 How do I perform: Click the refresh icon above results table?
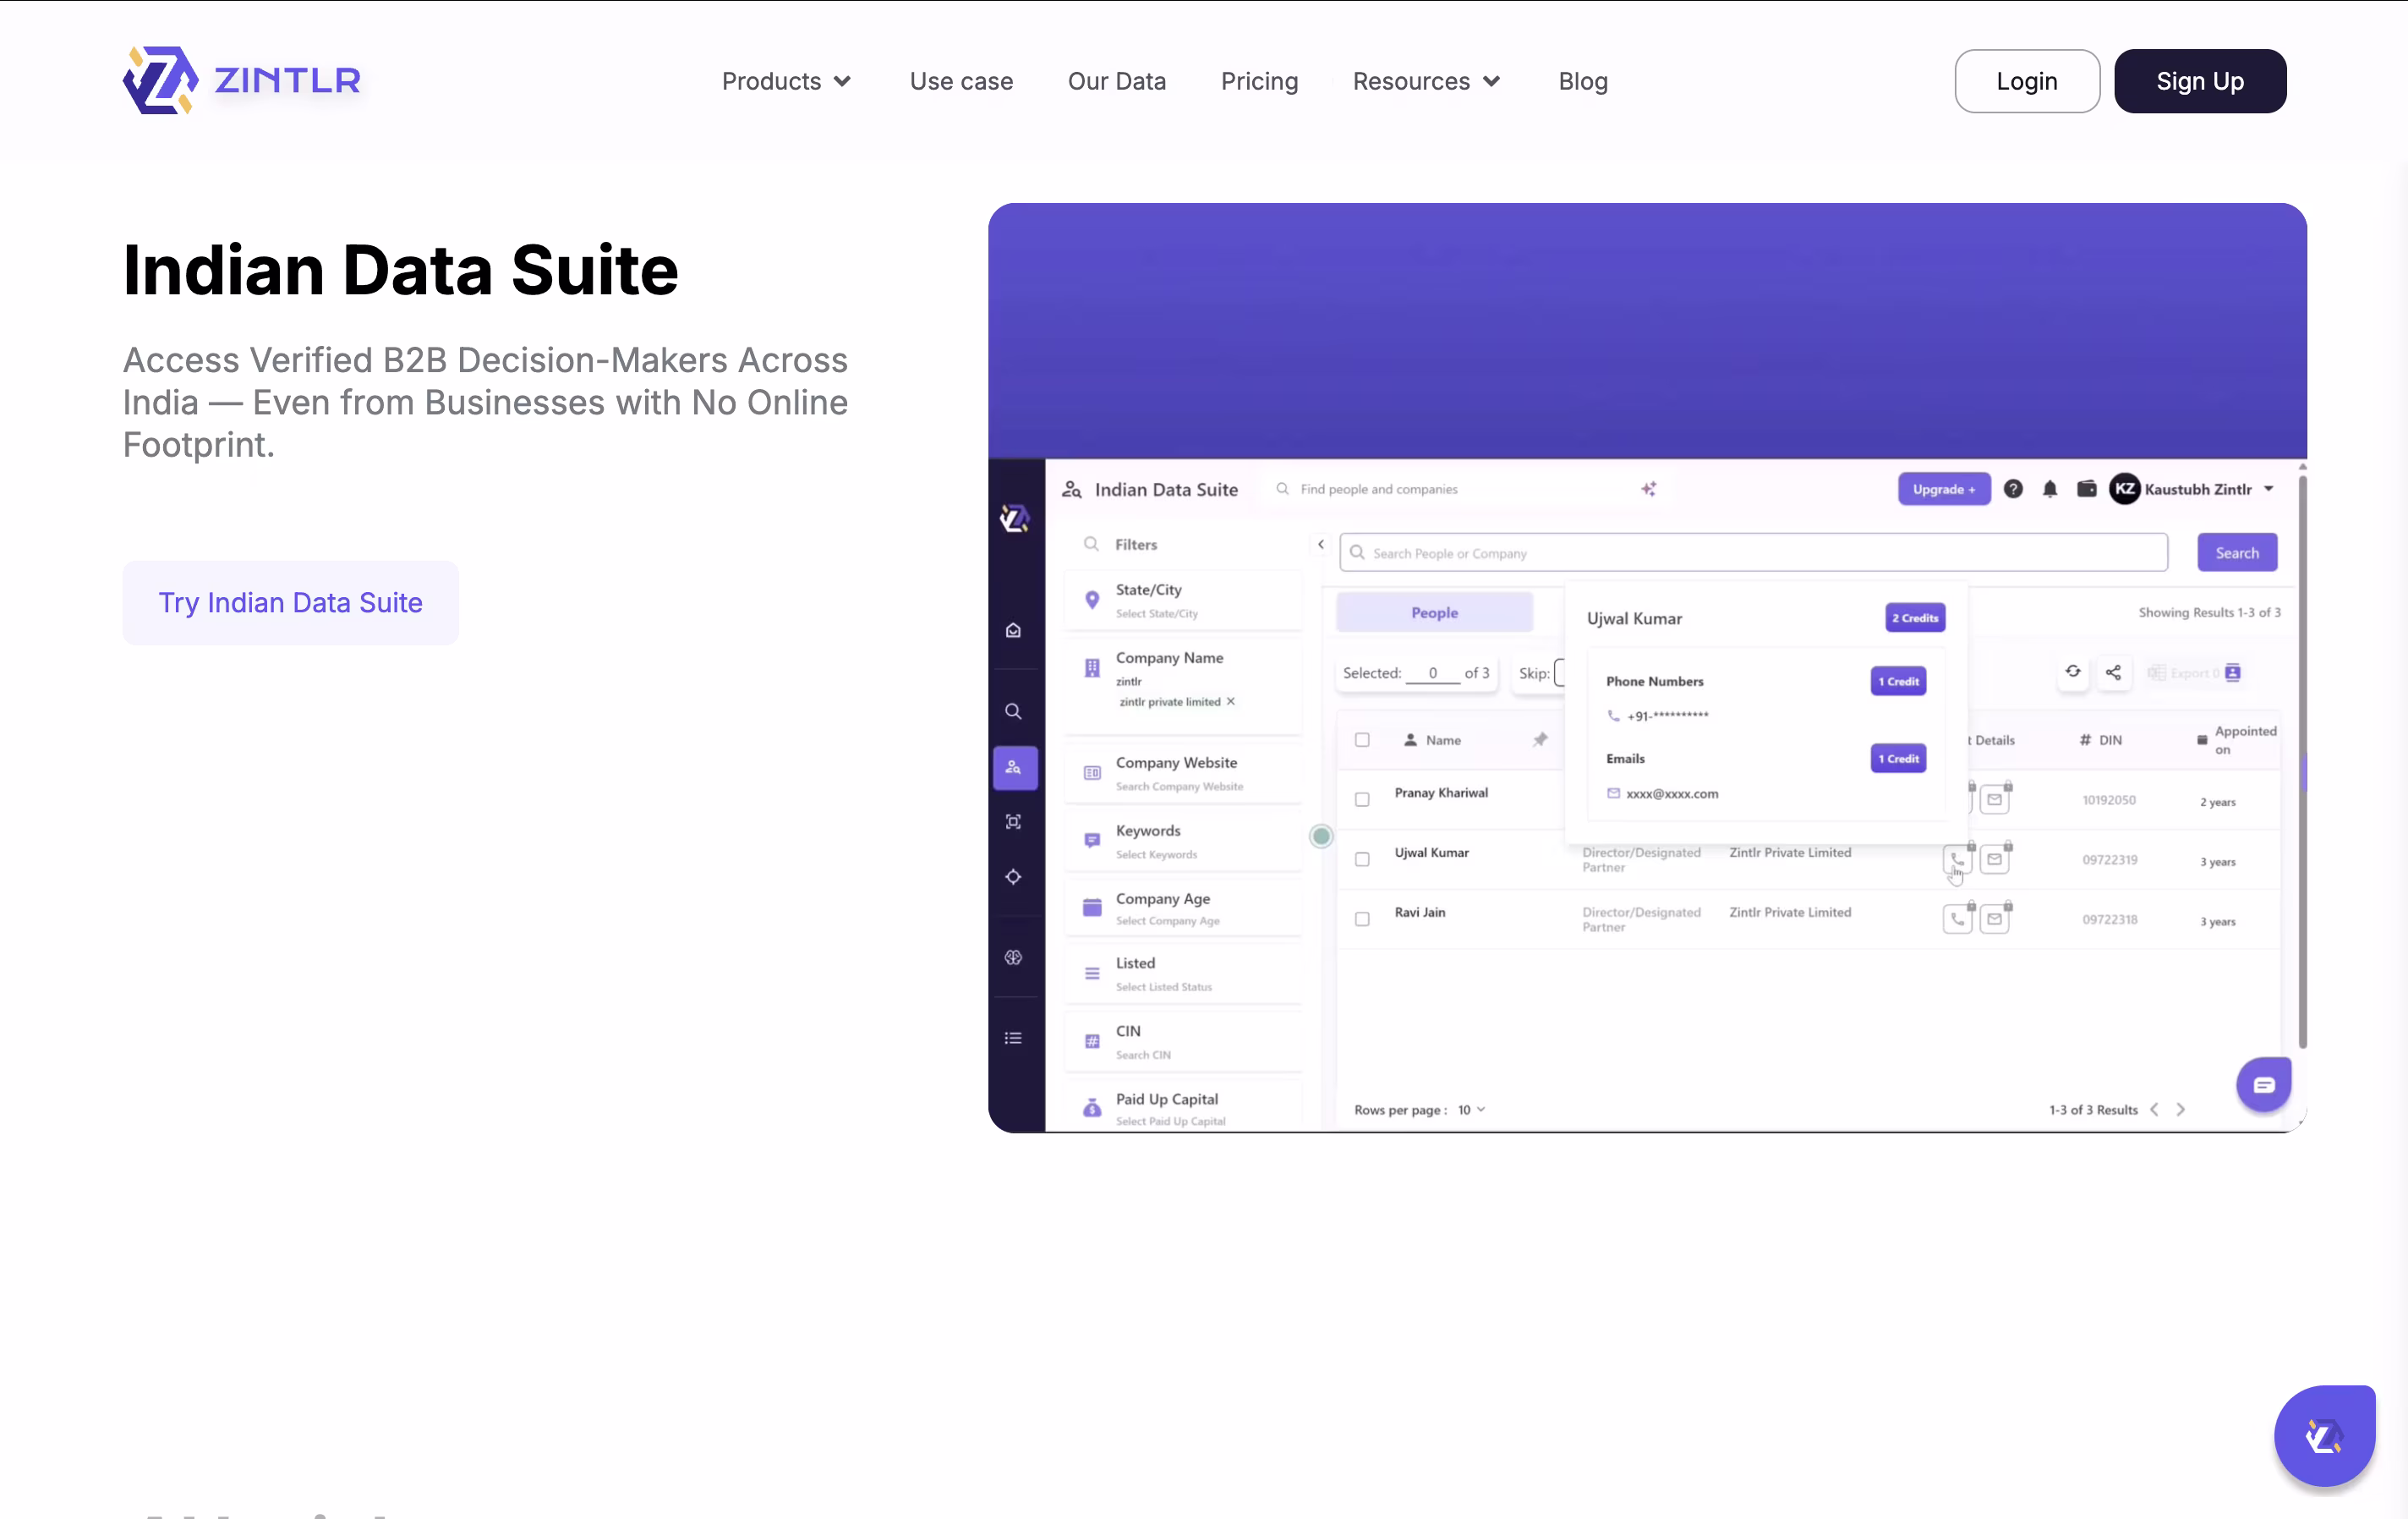2073,672
